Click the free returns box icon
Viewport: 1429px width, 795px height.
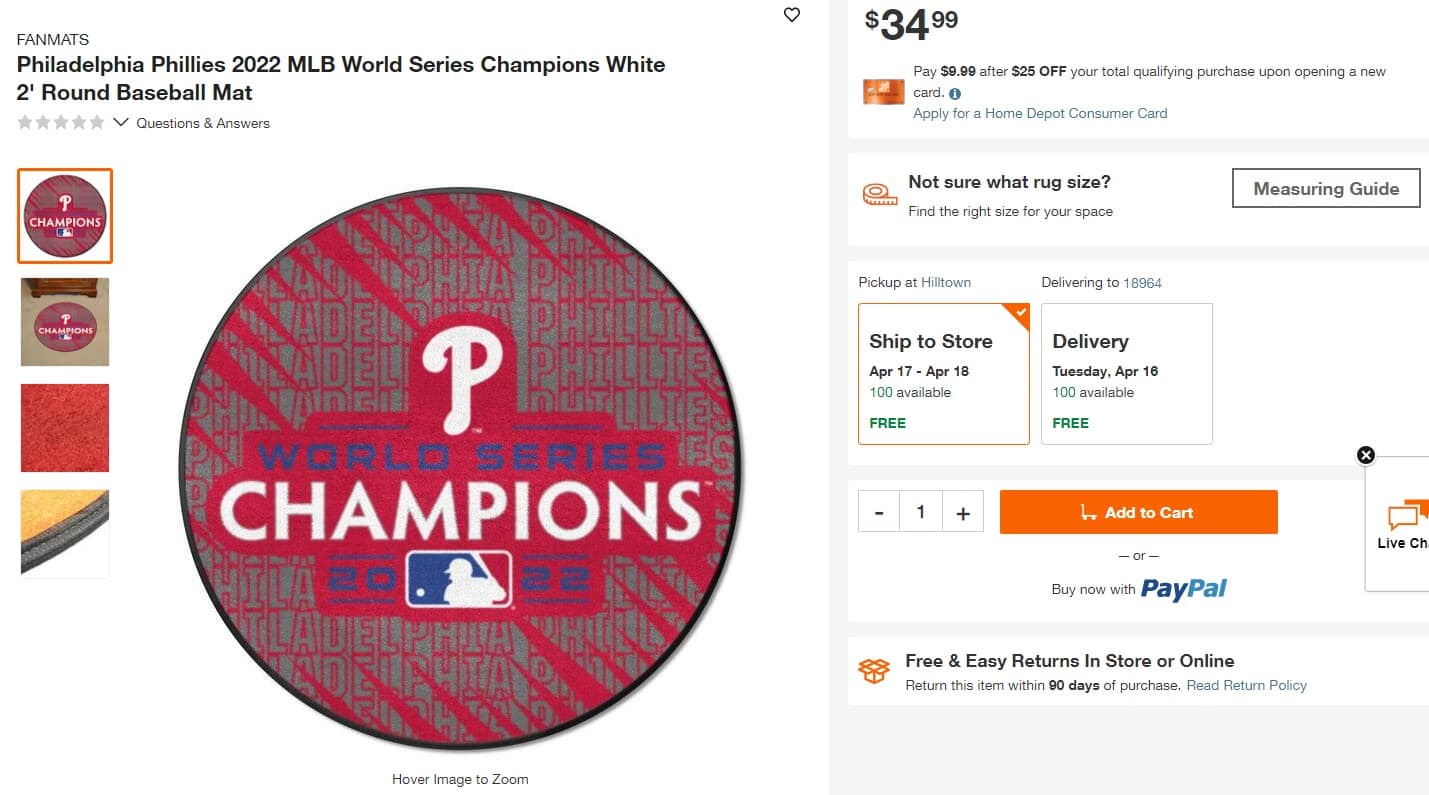coord(874,671)
